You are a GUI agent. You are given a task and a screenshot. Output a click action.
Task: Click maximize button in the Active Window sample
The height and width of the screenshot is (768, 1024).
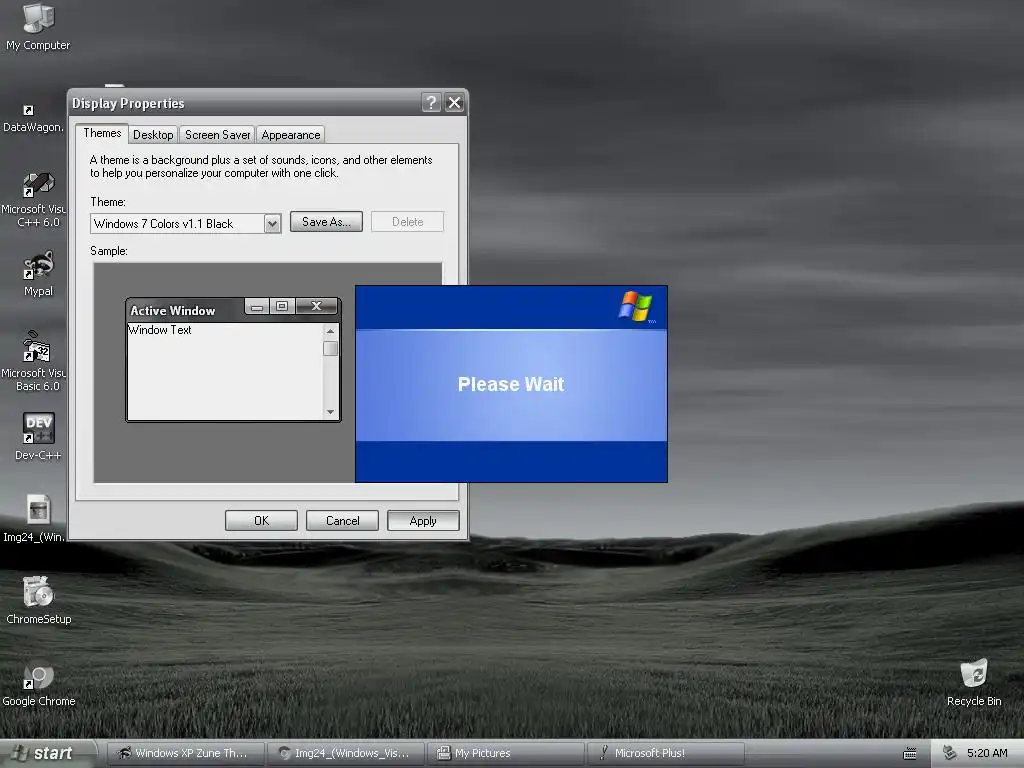point(282,306)
